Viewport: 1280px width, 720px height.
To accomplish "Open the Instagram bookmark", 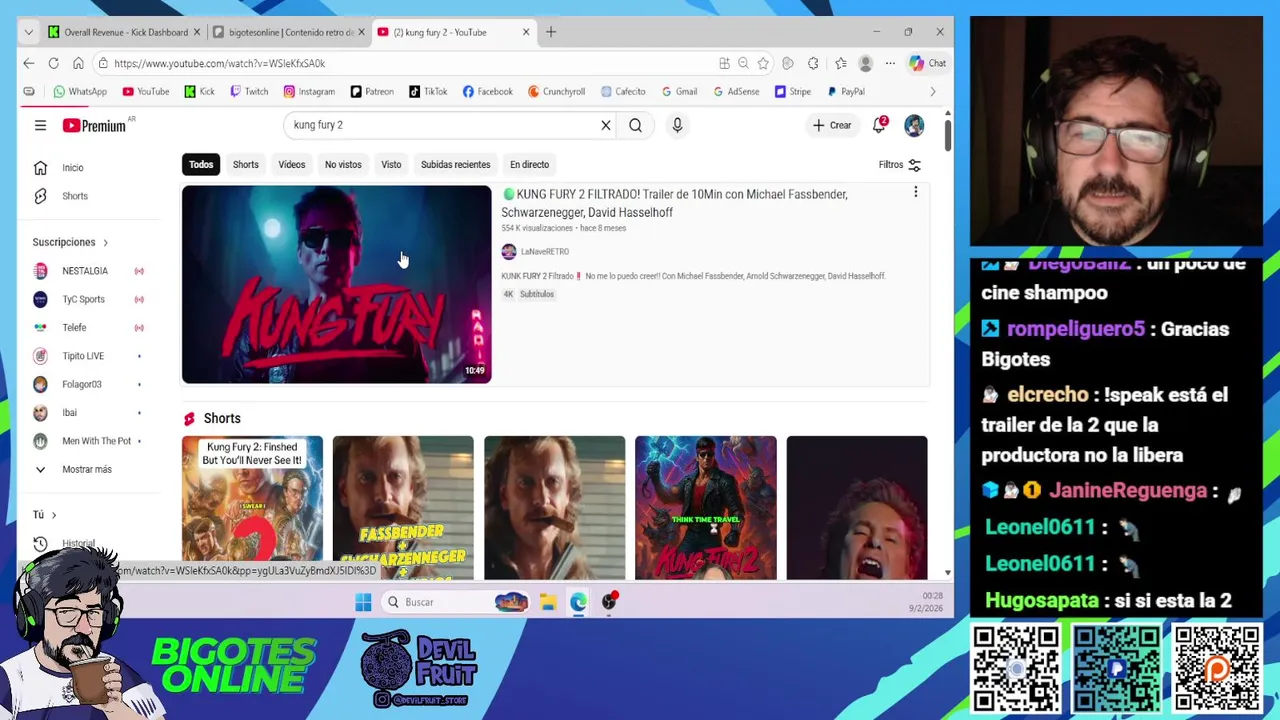I will click(x=309, y=91).
